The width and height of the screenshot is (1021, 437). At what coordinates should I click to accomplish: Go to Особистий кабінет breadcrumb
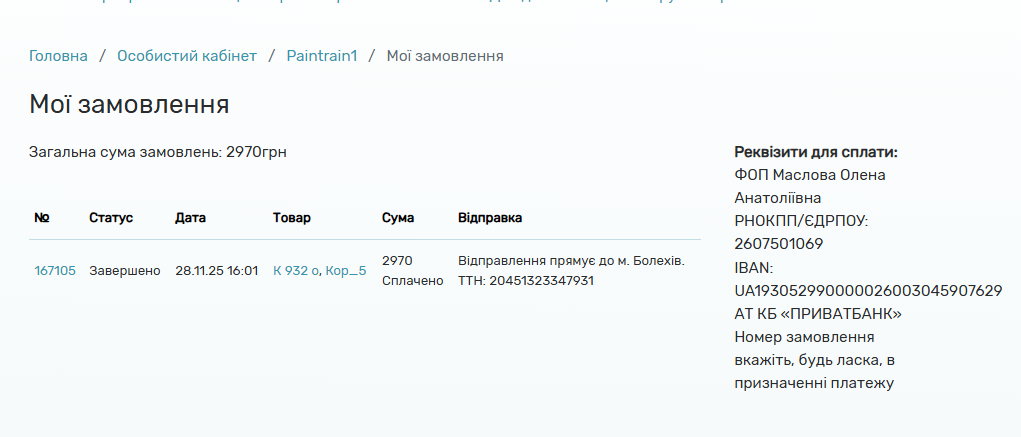187,56
